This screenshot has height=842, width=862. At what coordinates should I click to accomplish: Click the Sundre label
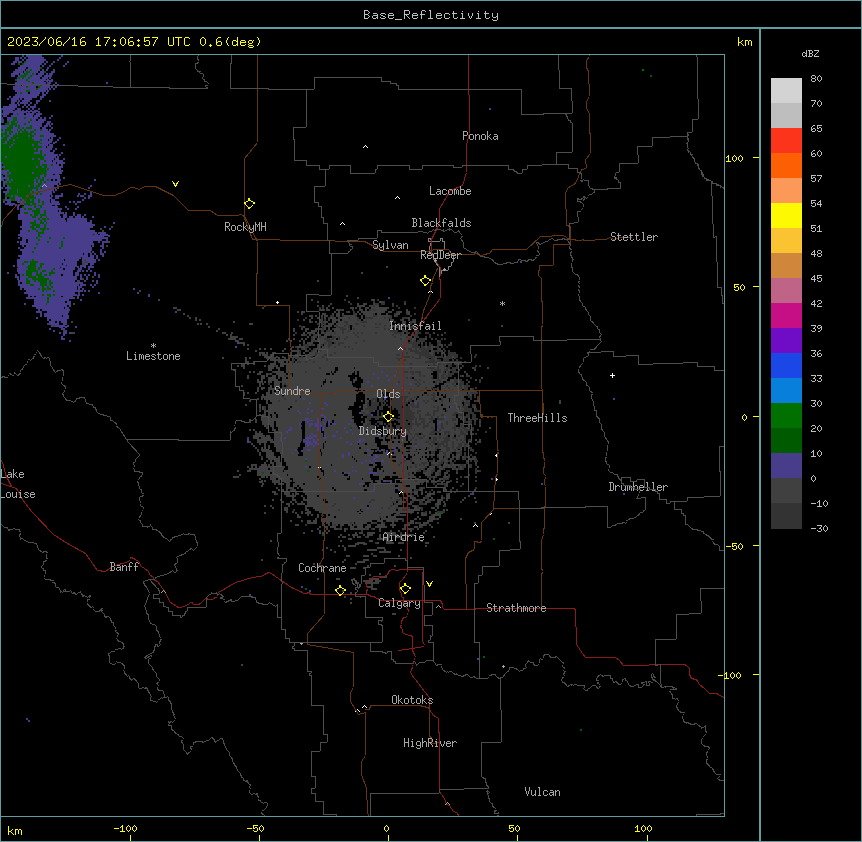(x=292, y=391)
